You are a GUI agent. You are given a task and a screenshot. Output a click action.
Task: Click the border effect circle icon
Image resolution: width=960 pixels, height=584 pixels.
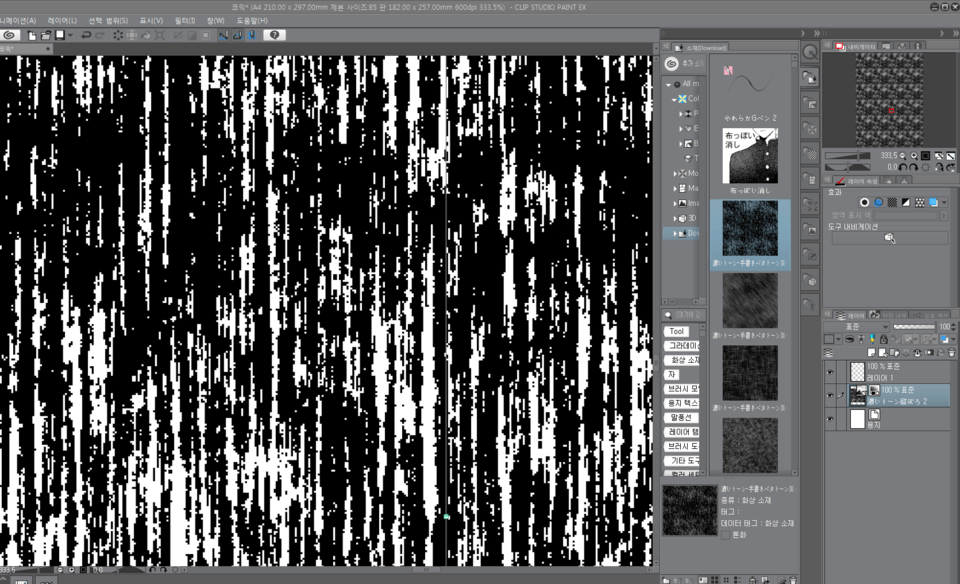865,202
